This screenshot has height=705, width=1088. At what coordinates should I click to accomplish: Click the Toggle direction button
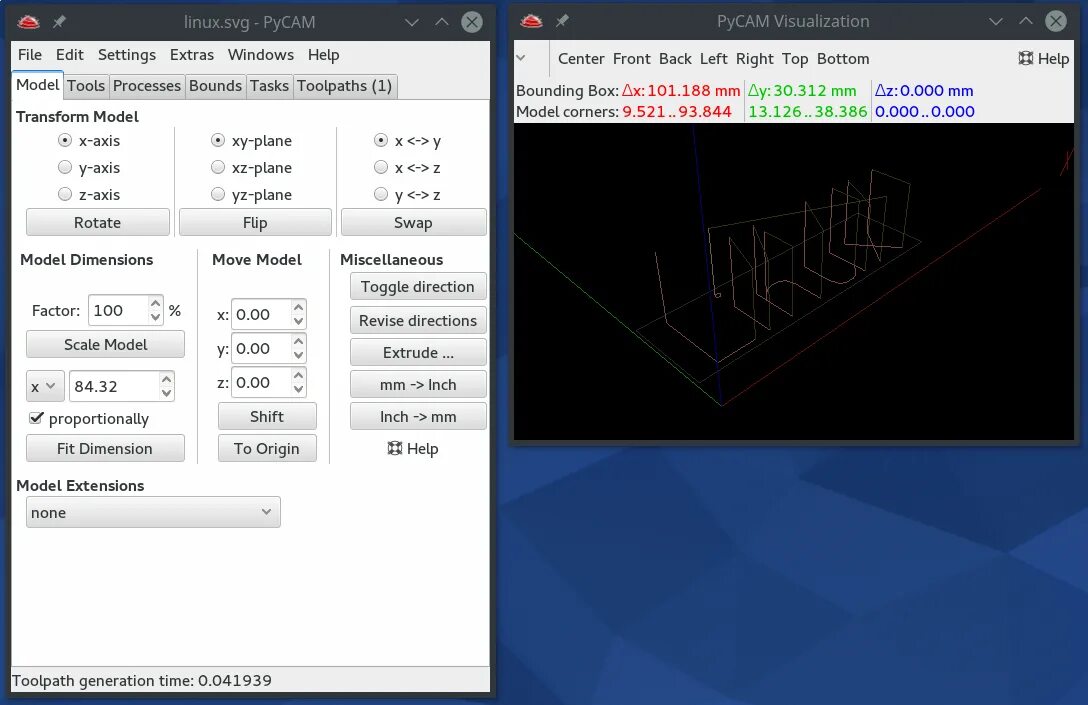(x=418, y=287)
